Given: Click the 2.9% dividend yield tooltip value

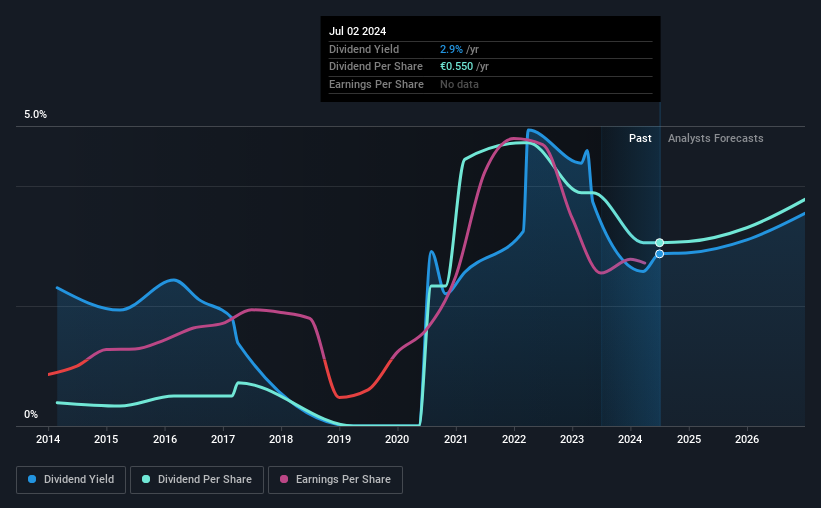Looking at the screenshot, I should (x=451, y=49).
